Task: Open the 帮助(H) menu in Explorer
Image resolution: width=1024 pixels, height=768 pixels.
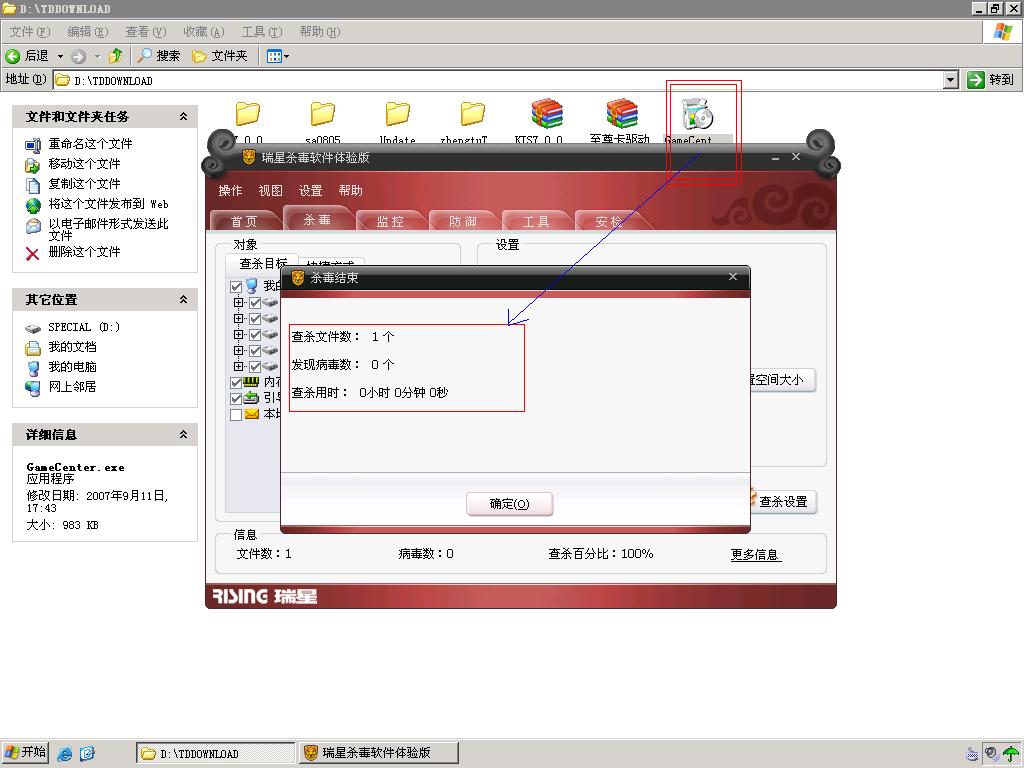Action: click(x=320, y=31)
